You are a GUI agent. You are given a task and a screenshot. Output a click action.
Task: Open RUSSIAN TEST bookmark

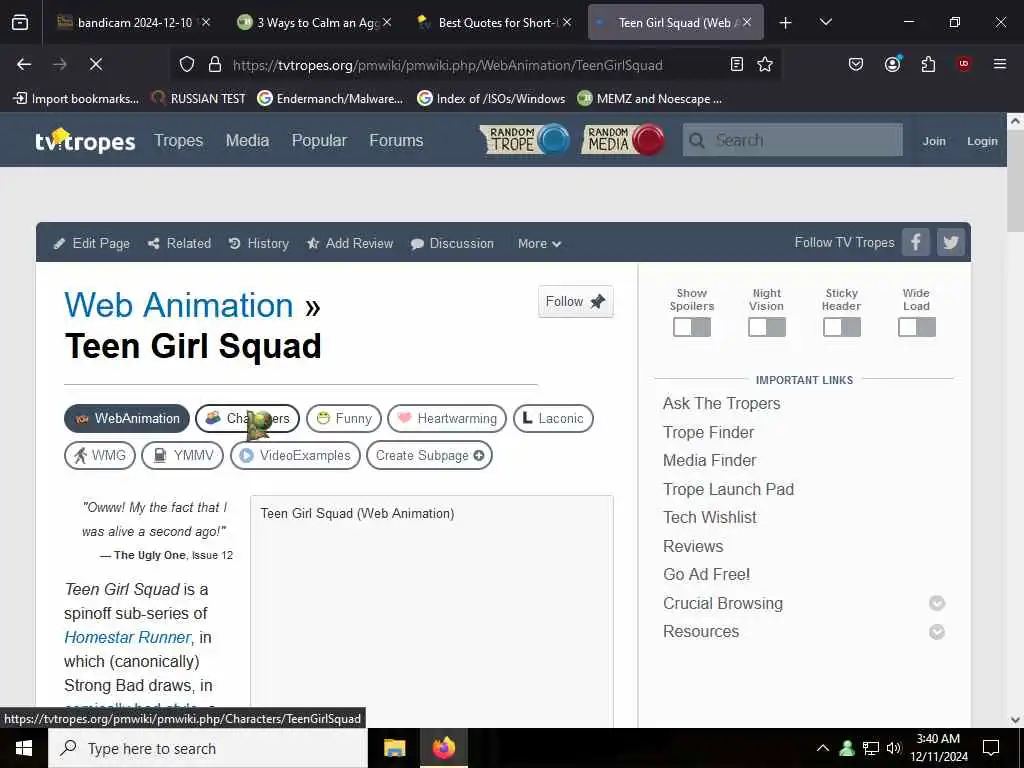(x=199, y=99)
